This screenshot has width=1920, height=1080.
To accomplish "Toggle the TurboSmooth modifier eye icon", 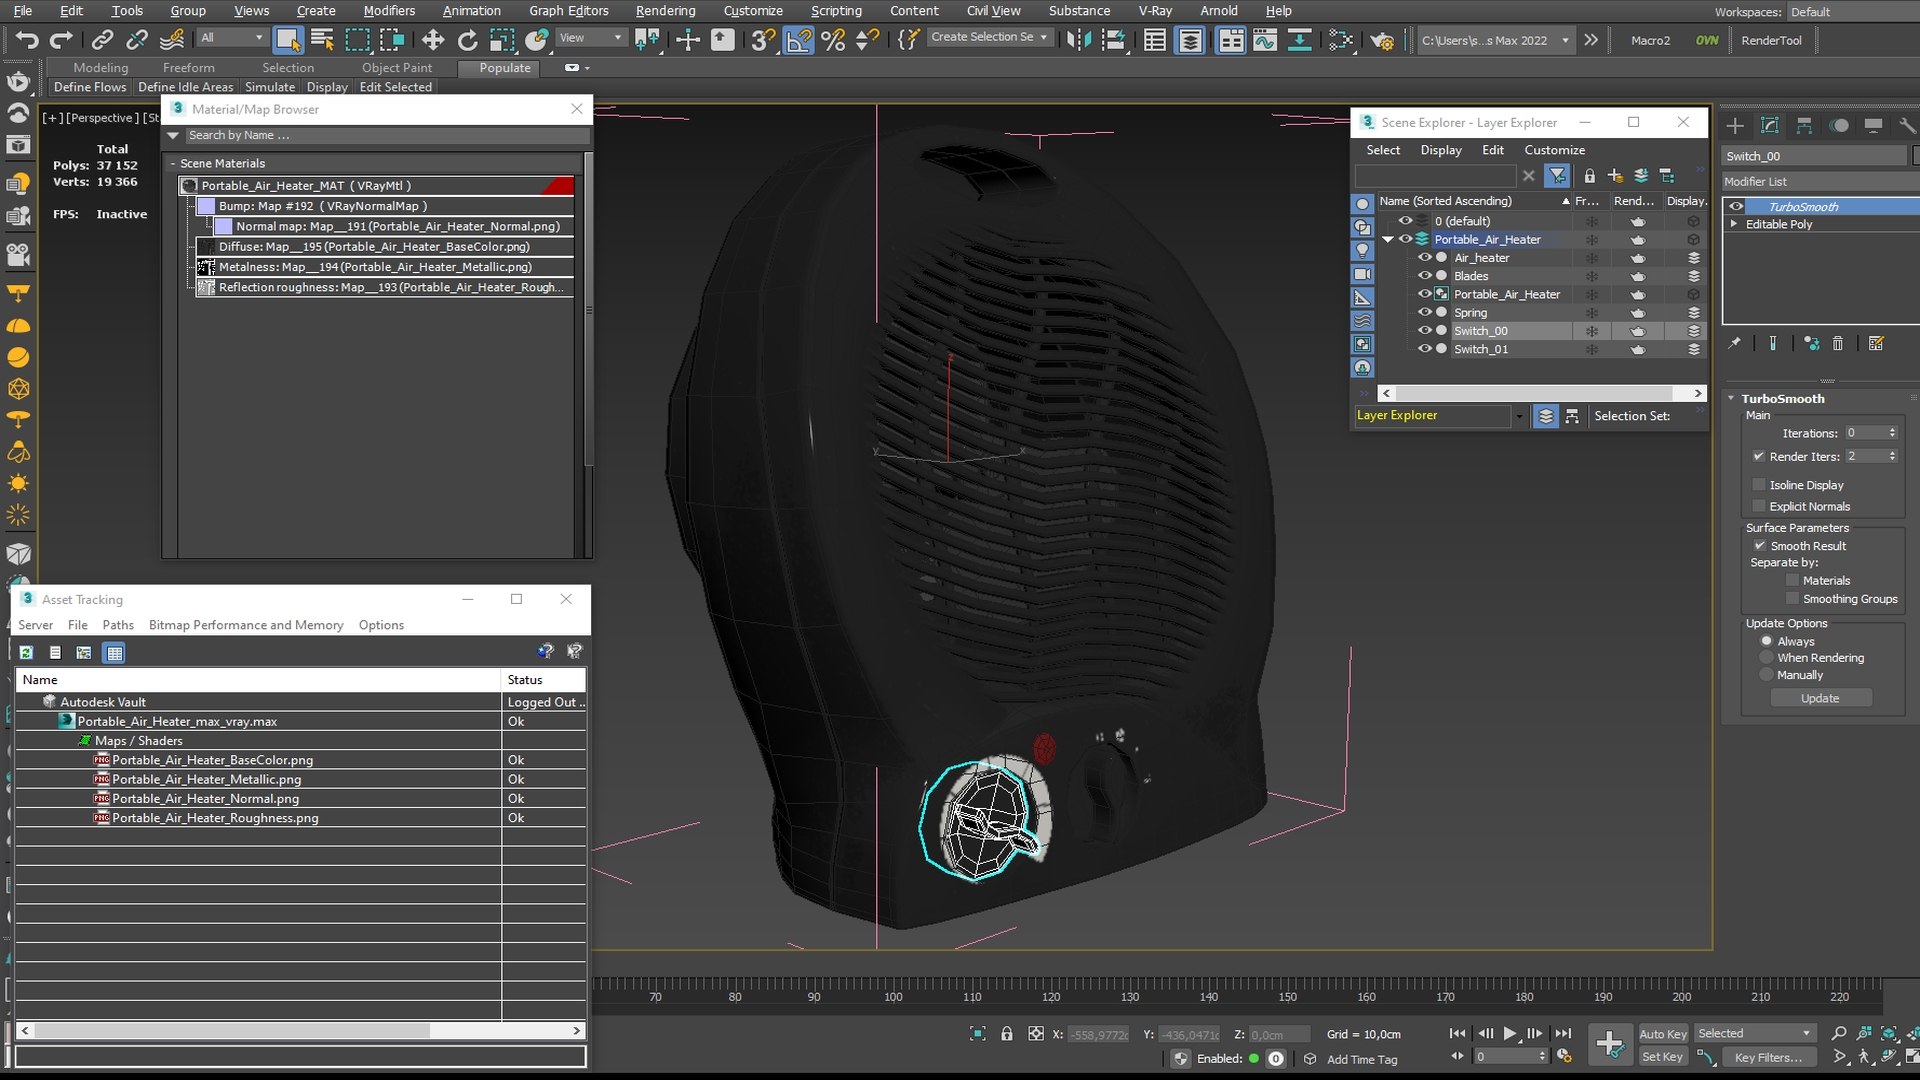I will 1736,207.
